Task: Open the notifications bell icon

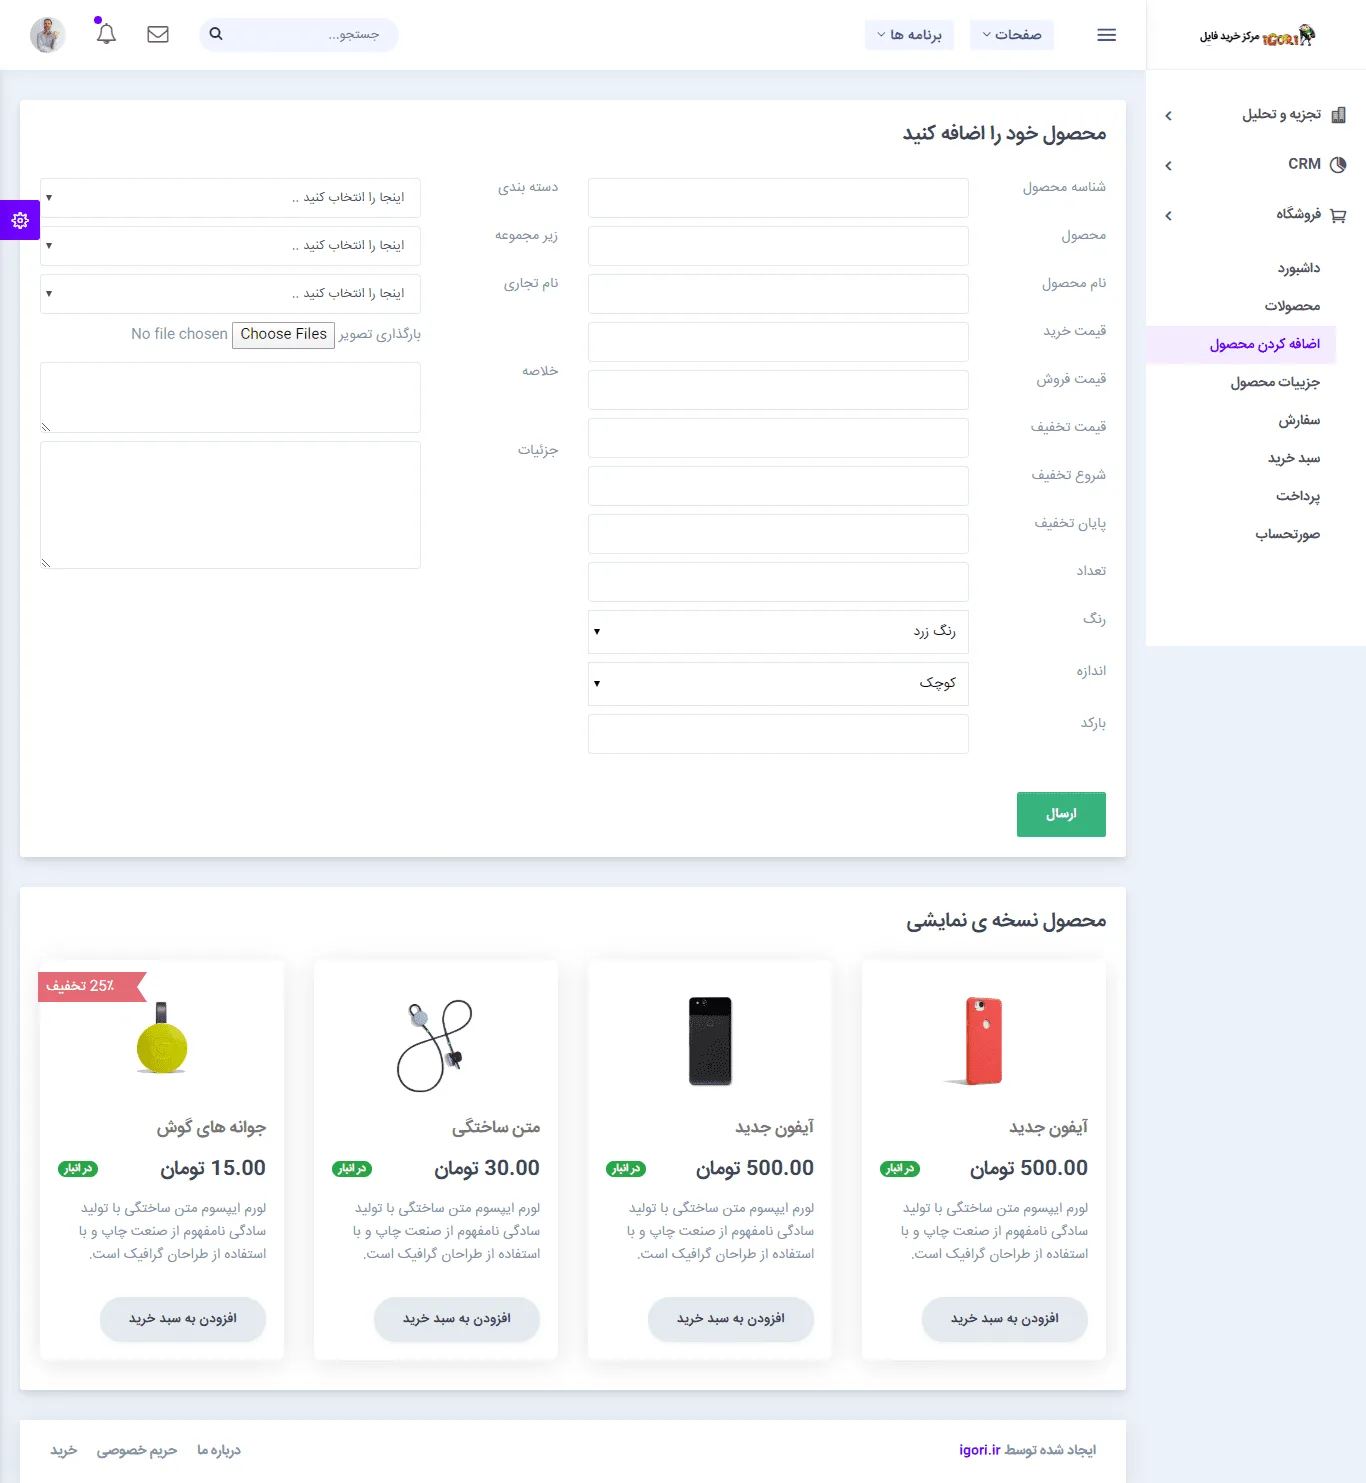Action: pos(106,34)
